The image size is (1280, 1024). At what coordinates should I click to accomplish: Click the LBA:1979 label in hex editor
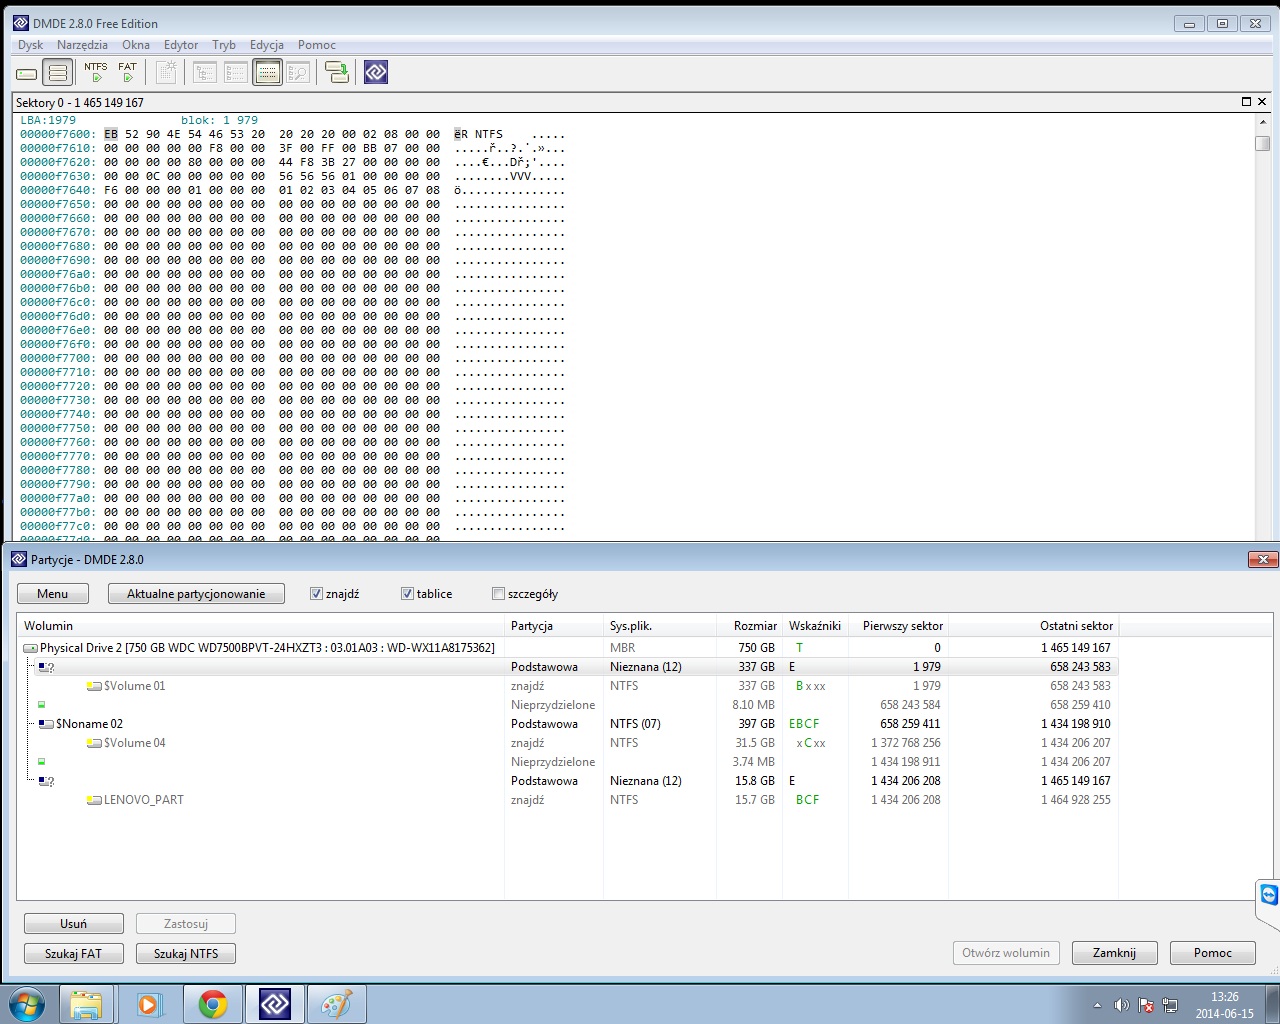(x=48, y=120)
